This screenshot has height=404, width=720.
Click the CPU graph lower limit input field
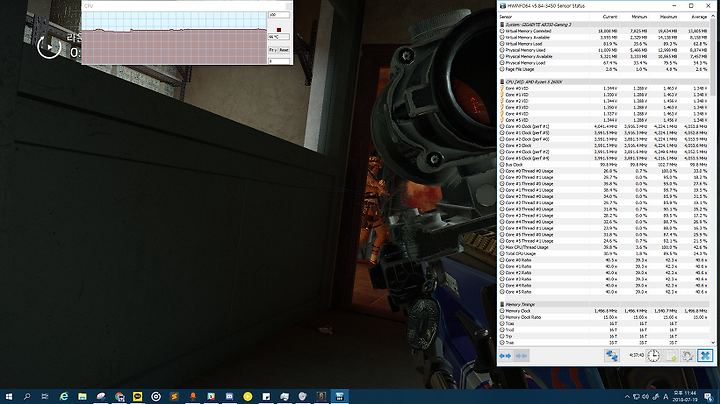[x=279, y=61]
